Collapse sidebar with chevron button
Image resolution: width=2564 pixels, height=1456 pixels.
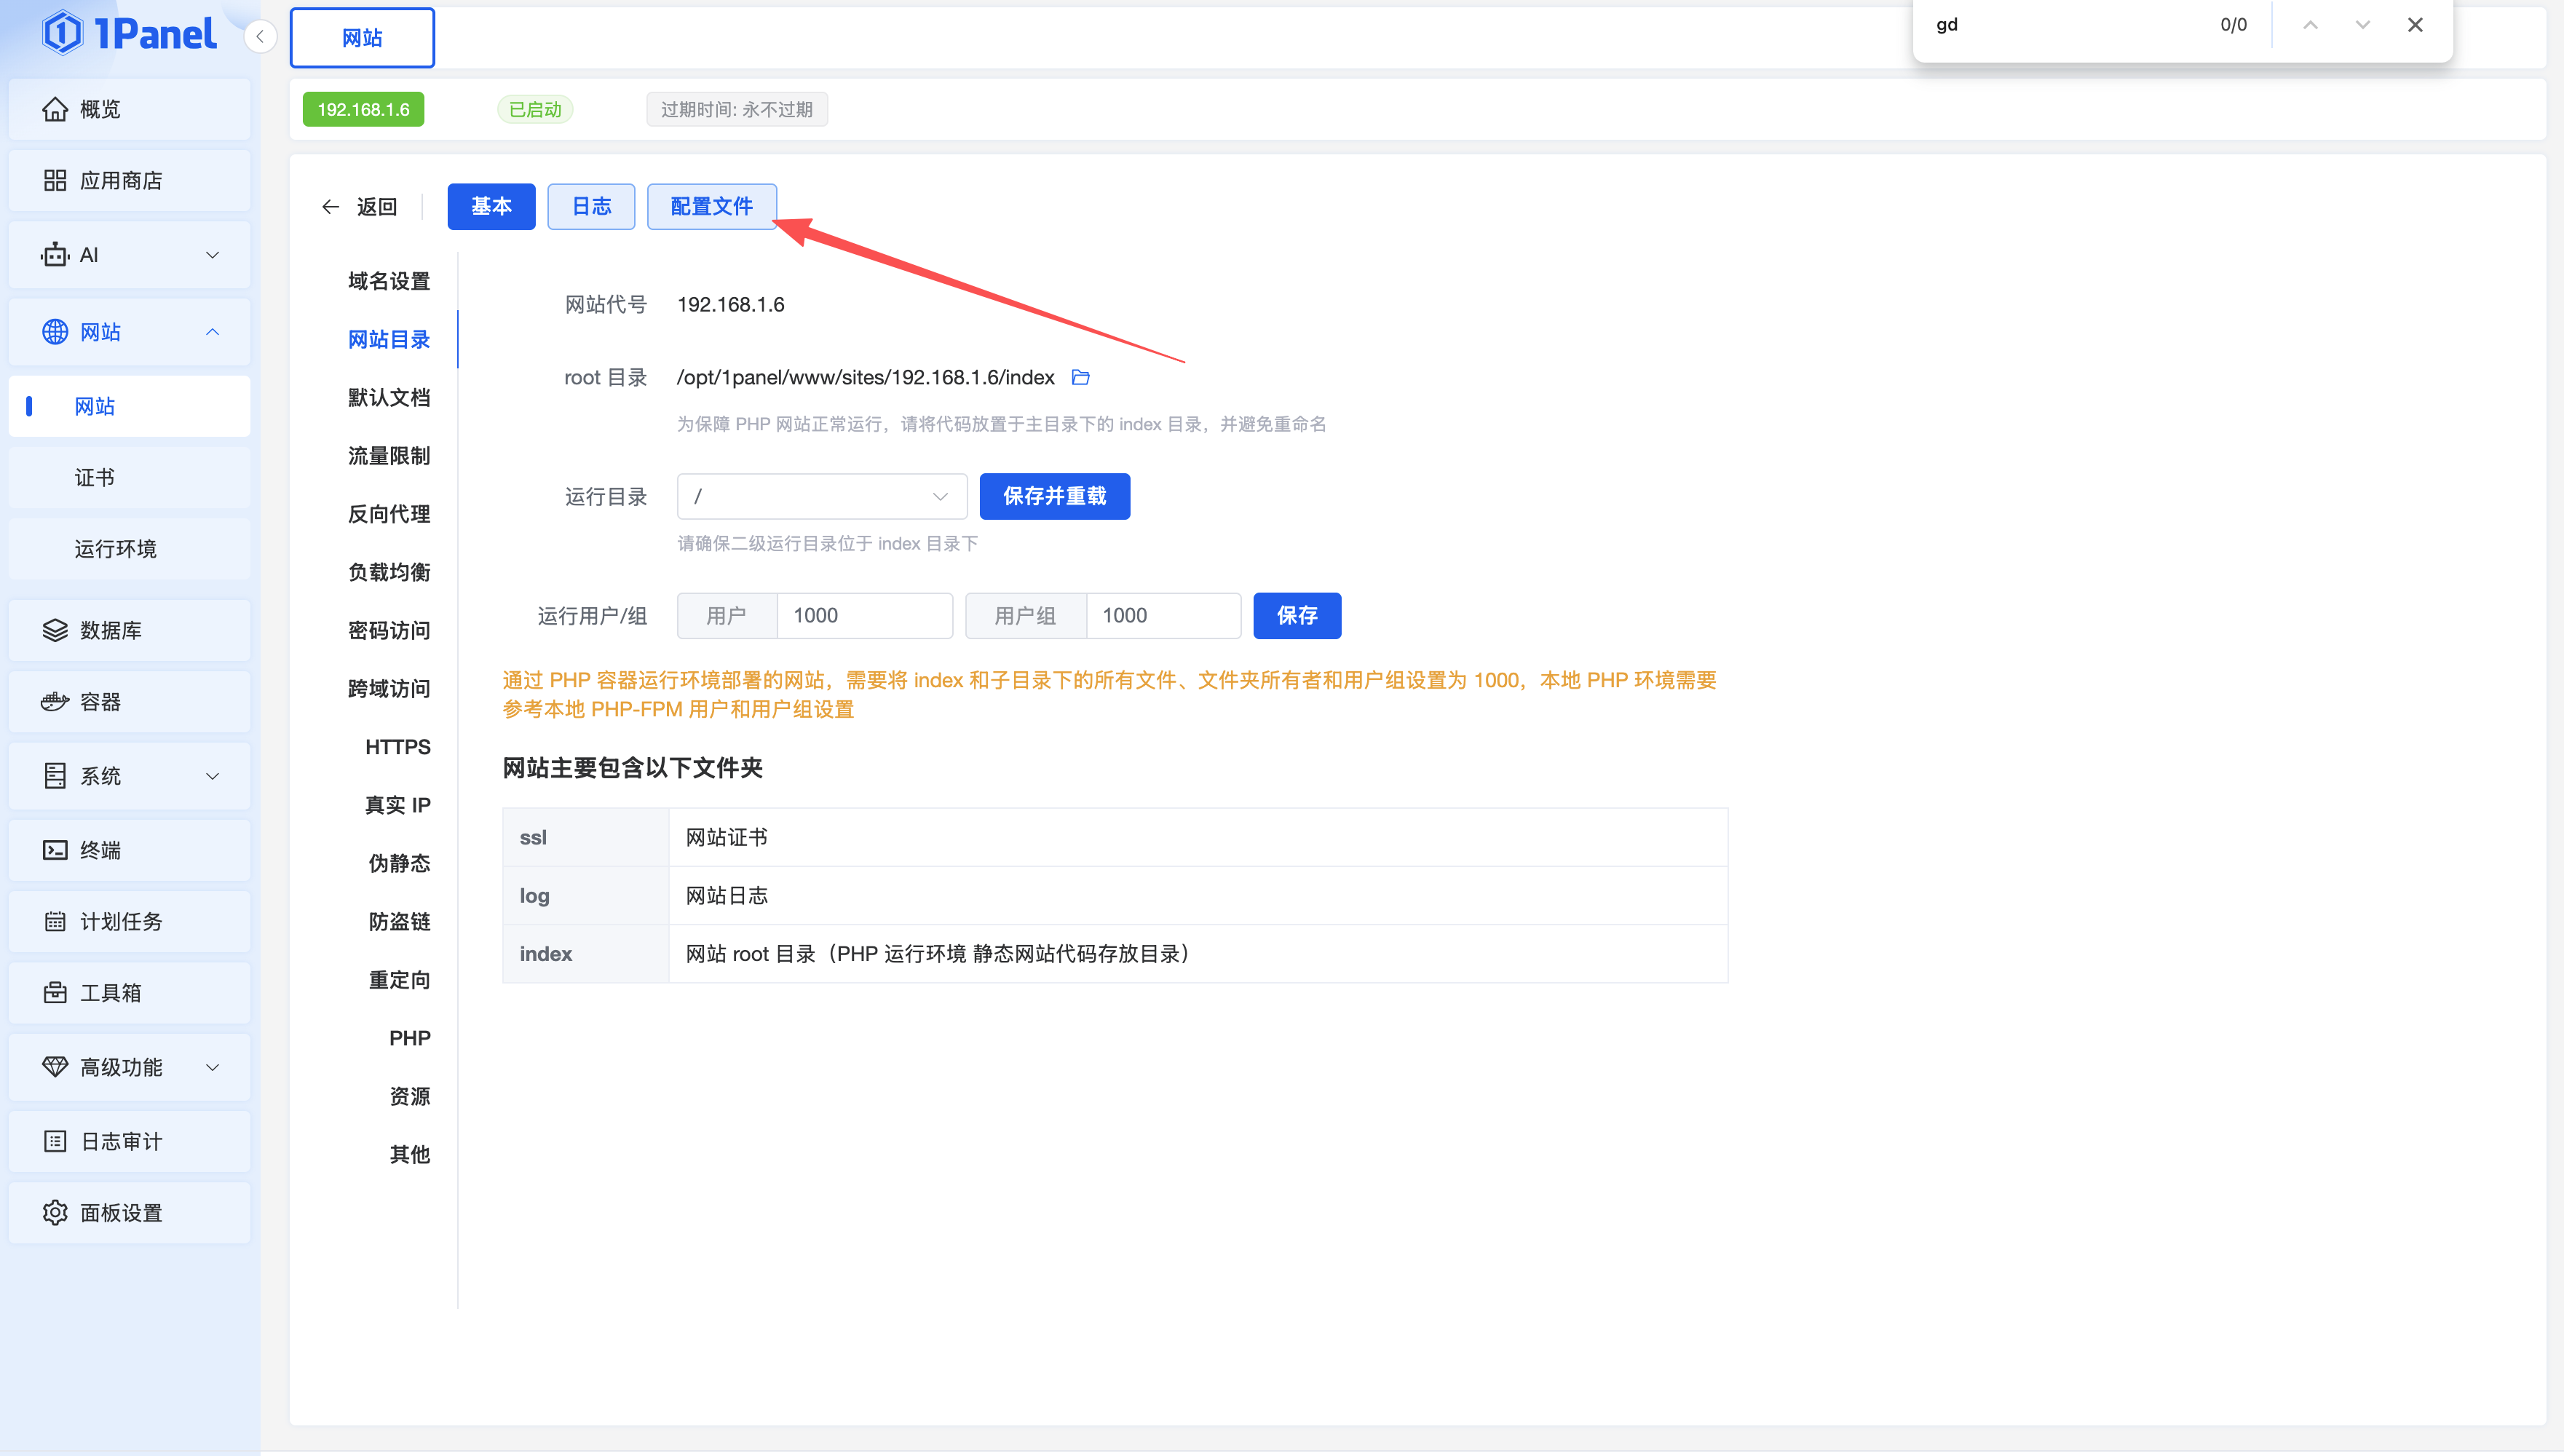[260, 37]
